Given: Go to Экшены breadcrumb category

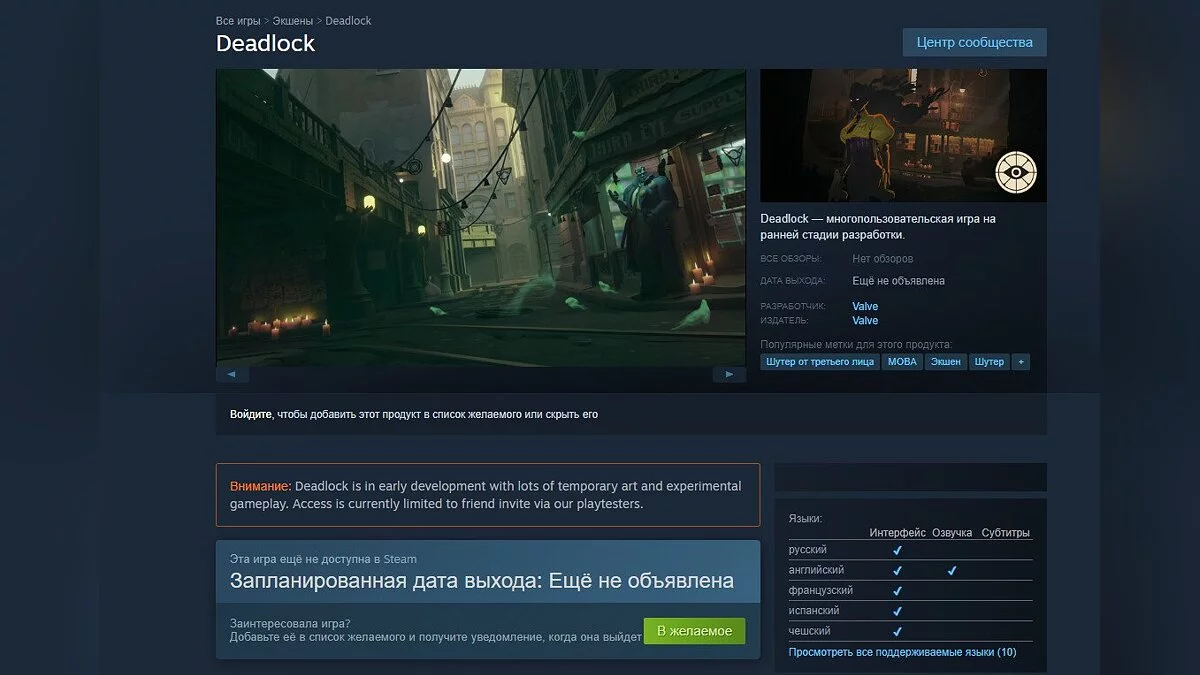Looking at the screenshot, I should pos(293,21).
